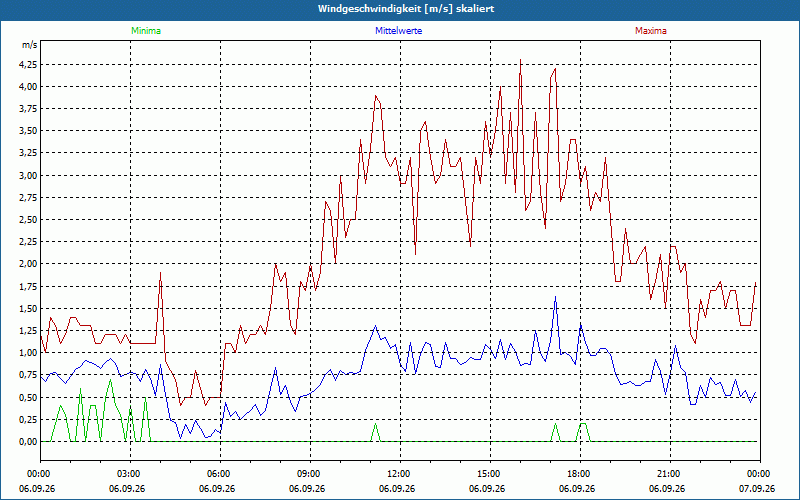Click the '12:00' time axis label

[397, 474]
